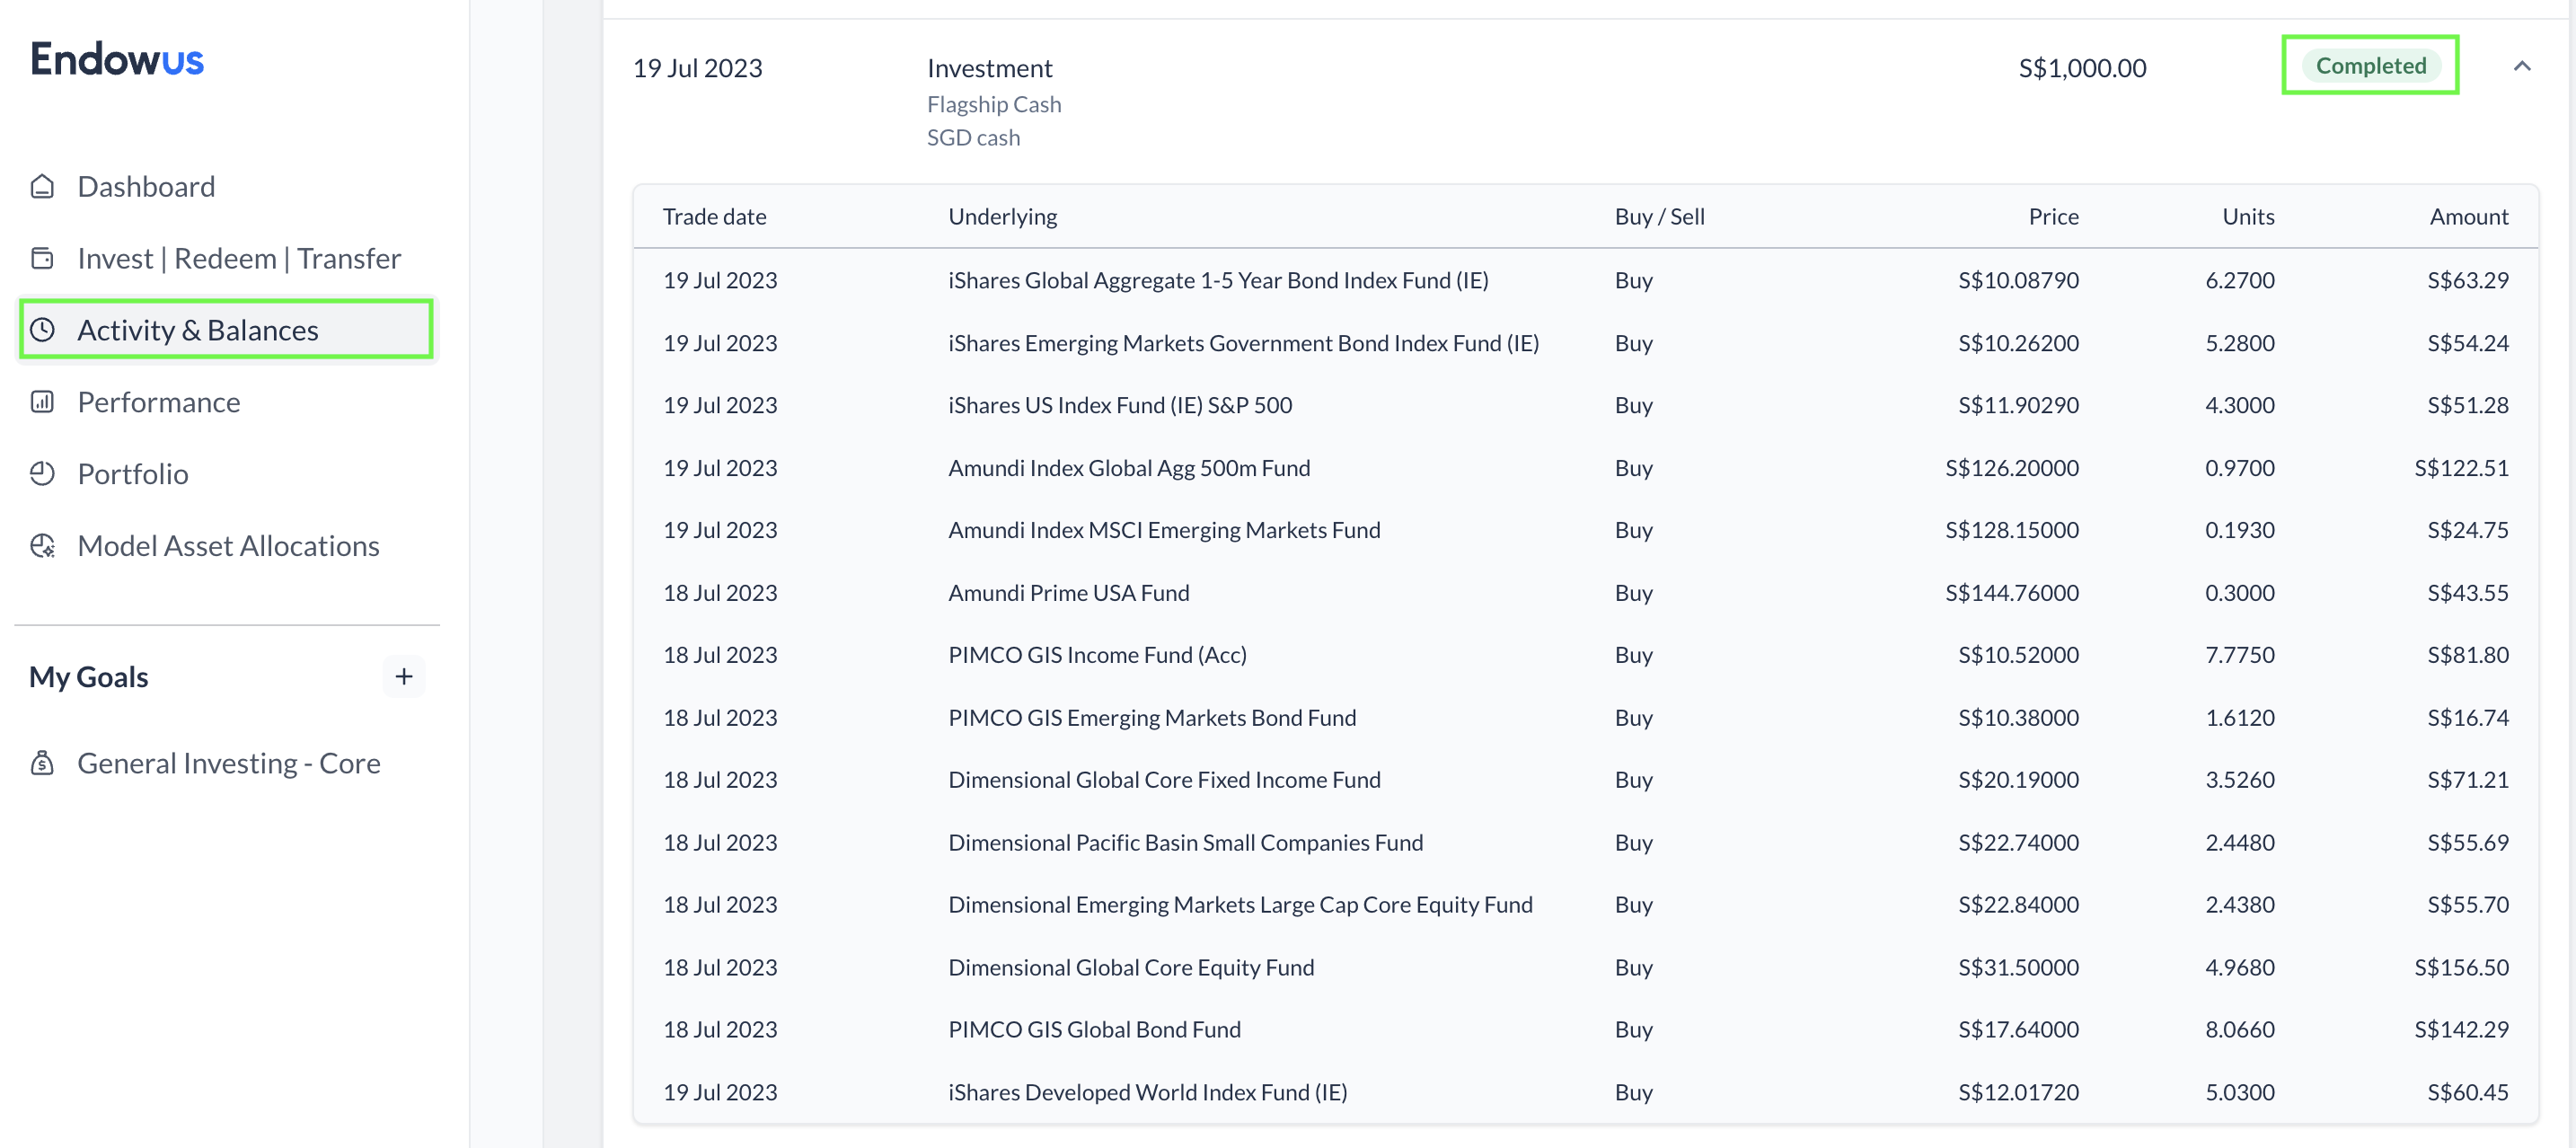The image size is (2576, 1148).
Task: Click the General Investing money bag icon
Action: (42, 763)
